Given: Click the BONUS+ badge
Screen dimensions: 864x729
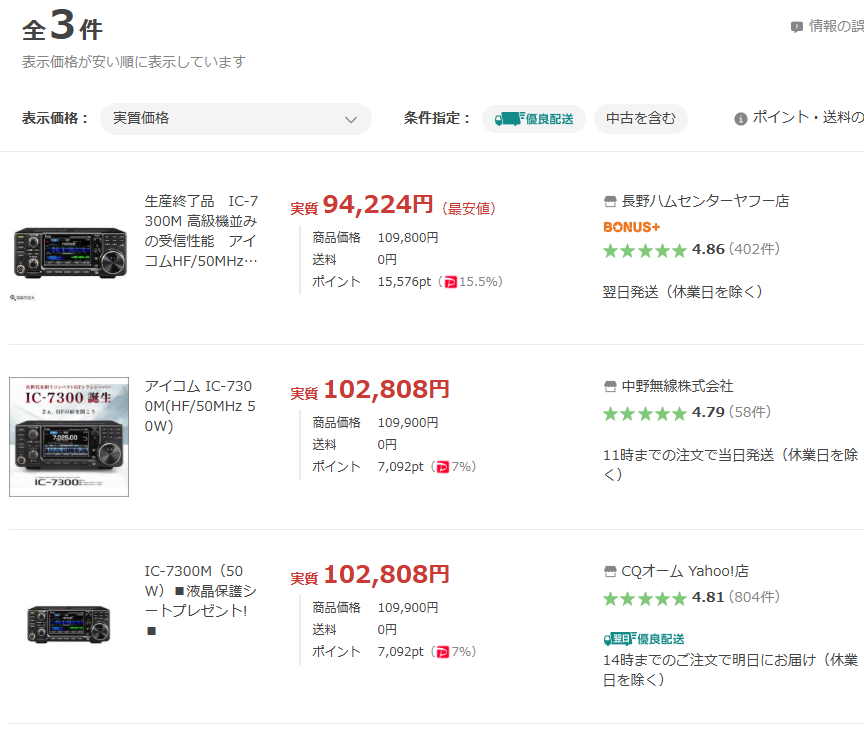Looking at the screenshot, I should pyautogui.click(x=631, y=227).
